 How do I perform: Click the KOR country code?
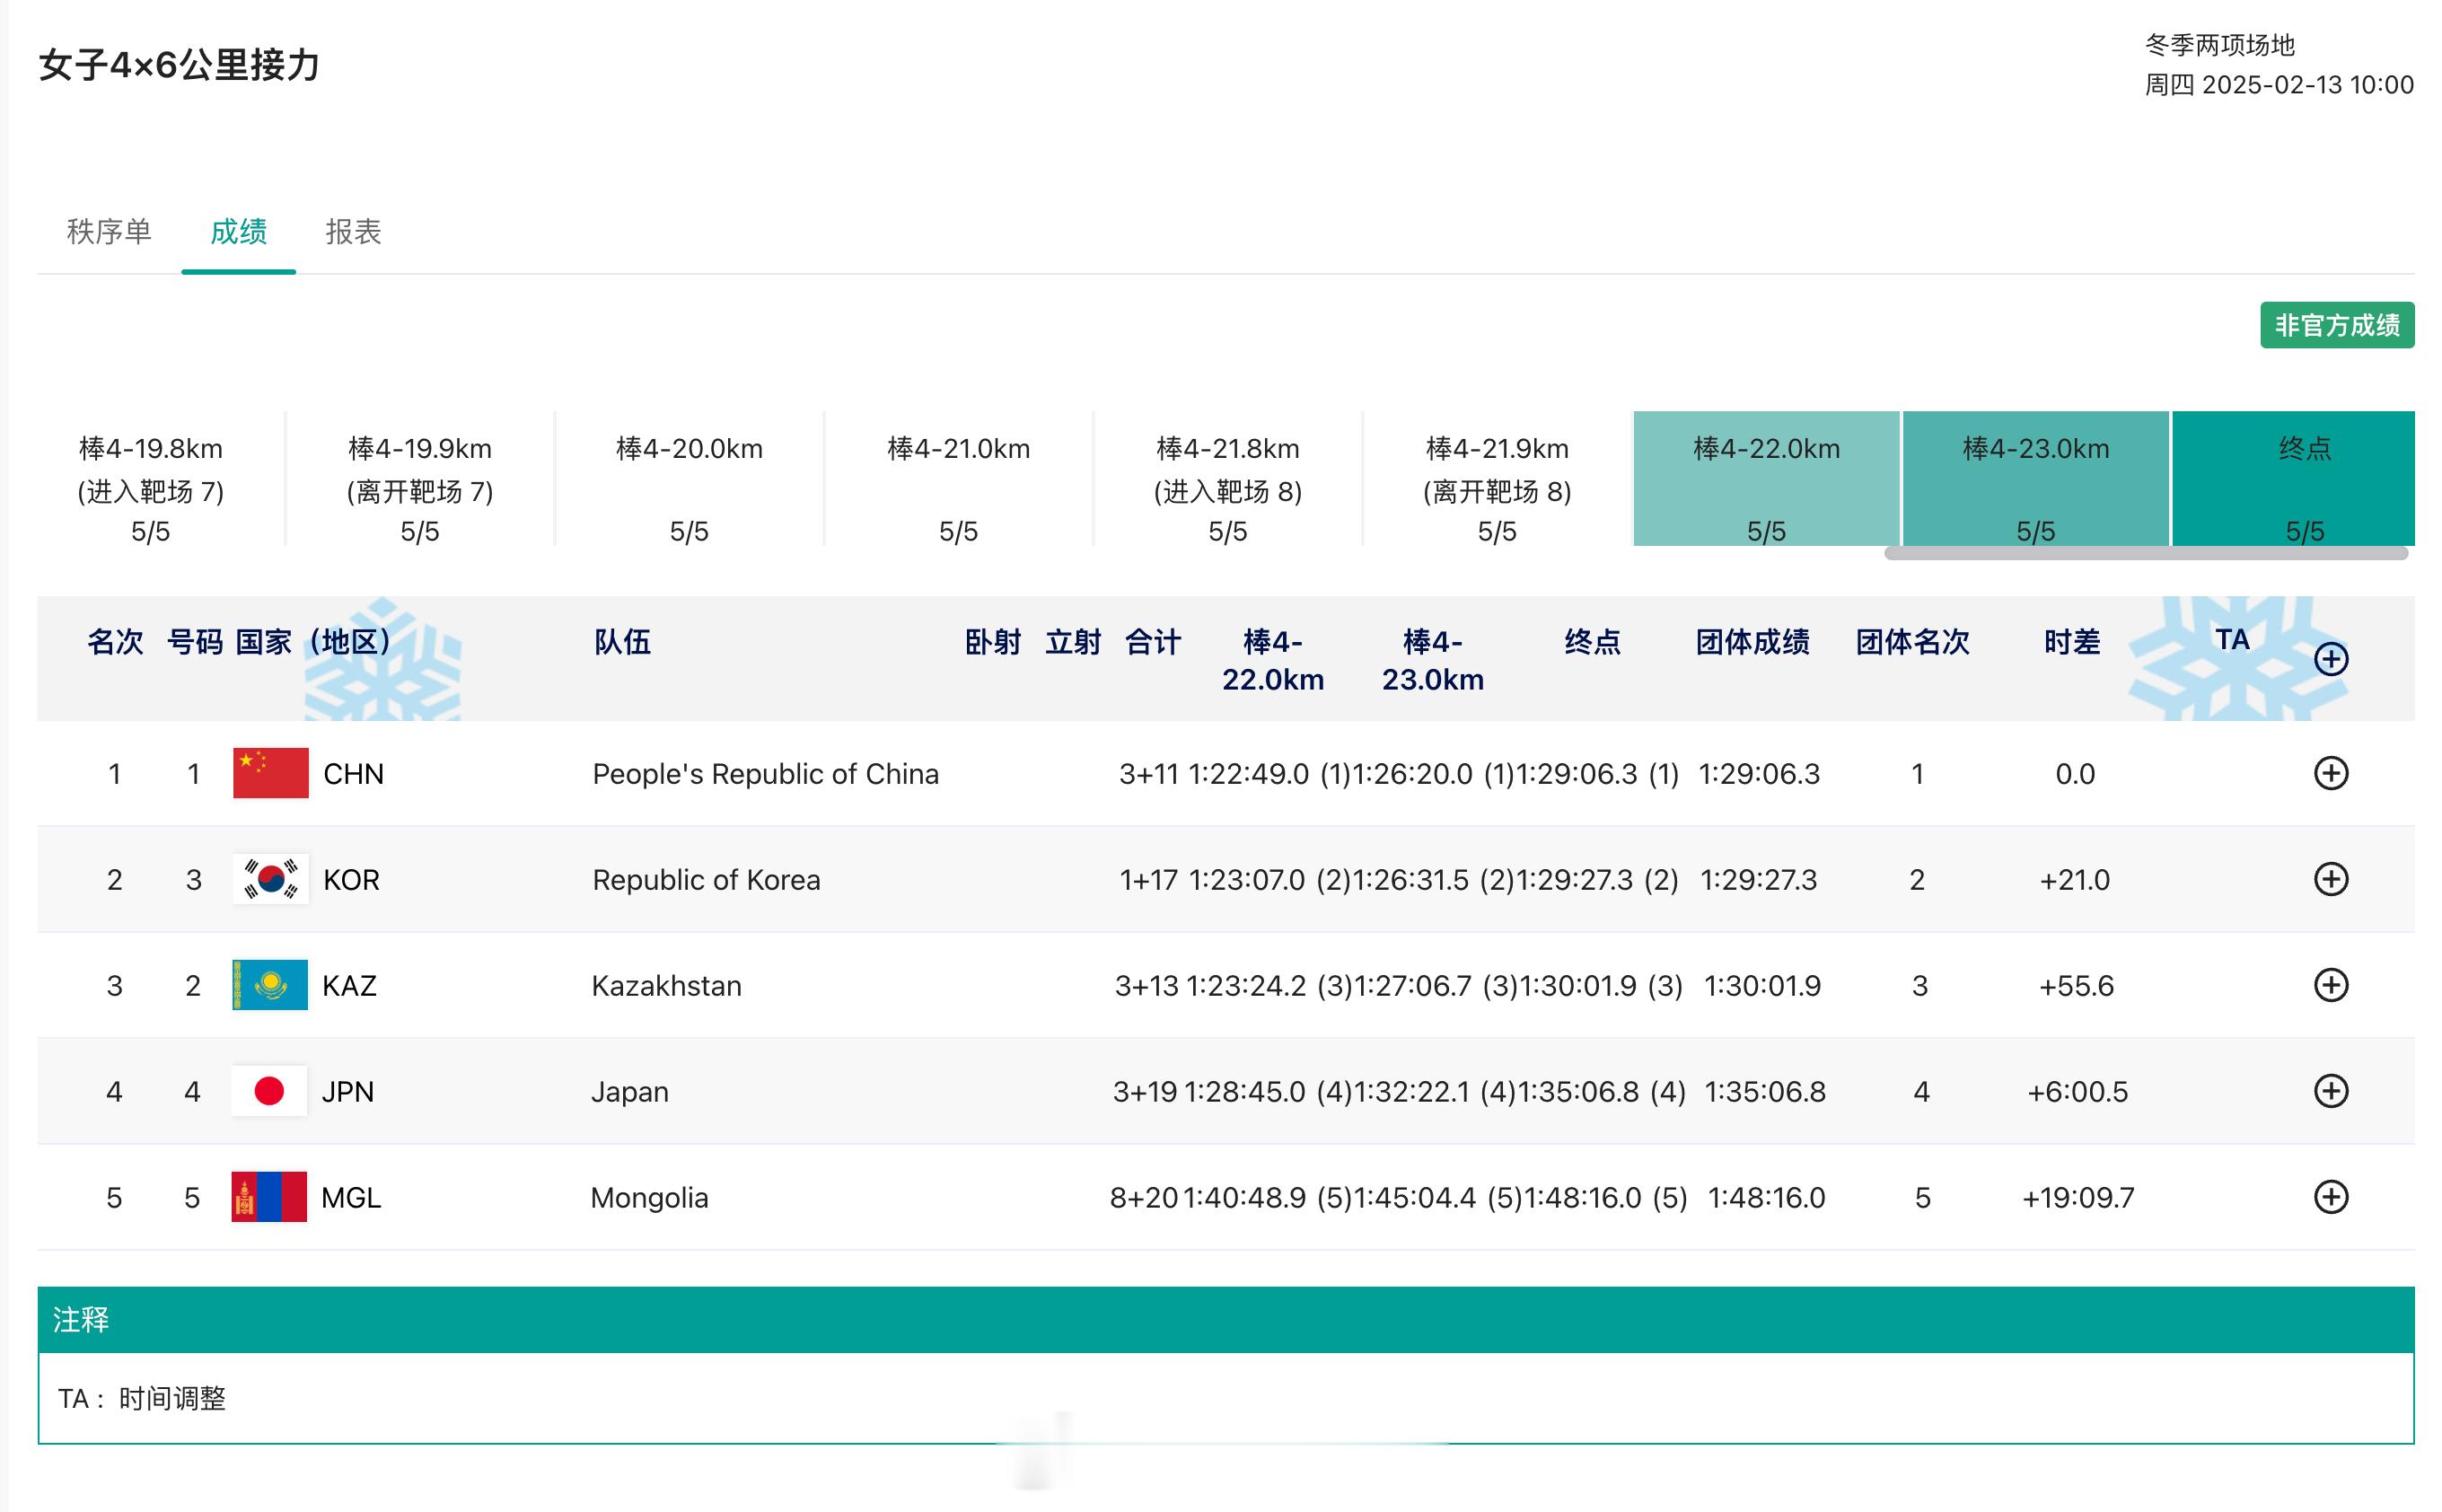pyautogui.click(x=351, y=880)
